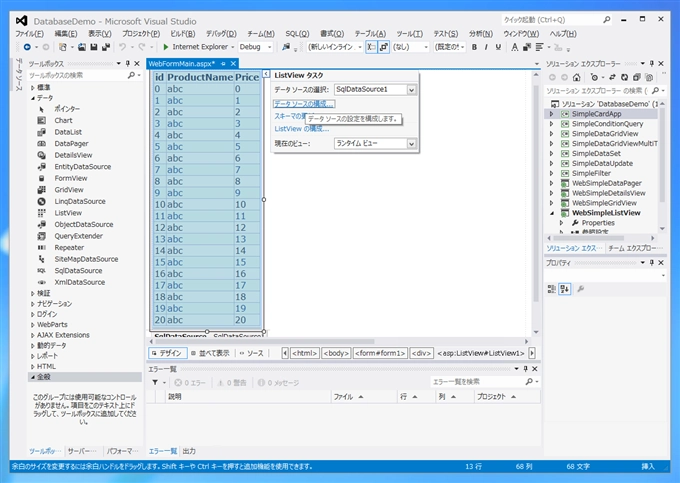Click the Bold formatting button
The image size is (680, 483).
coord(474,47)
